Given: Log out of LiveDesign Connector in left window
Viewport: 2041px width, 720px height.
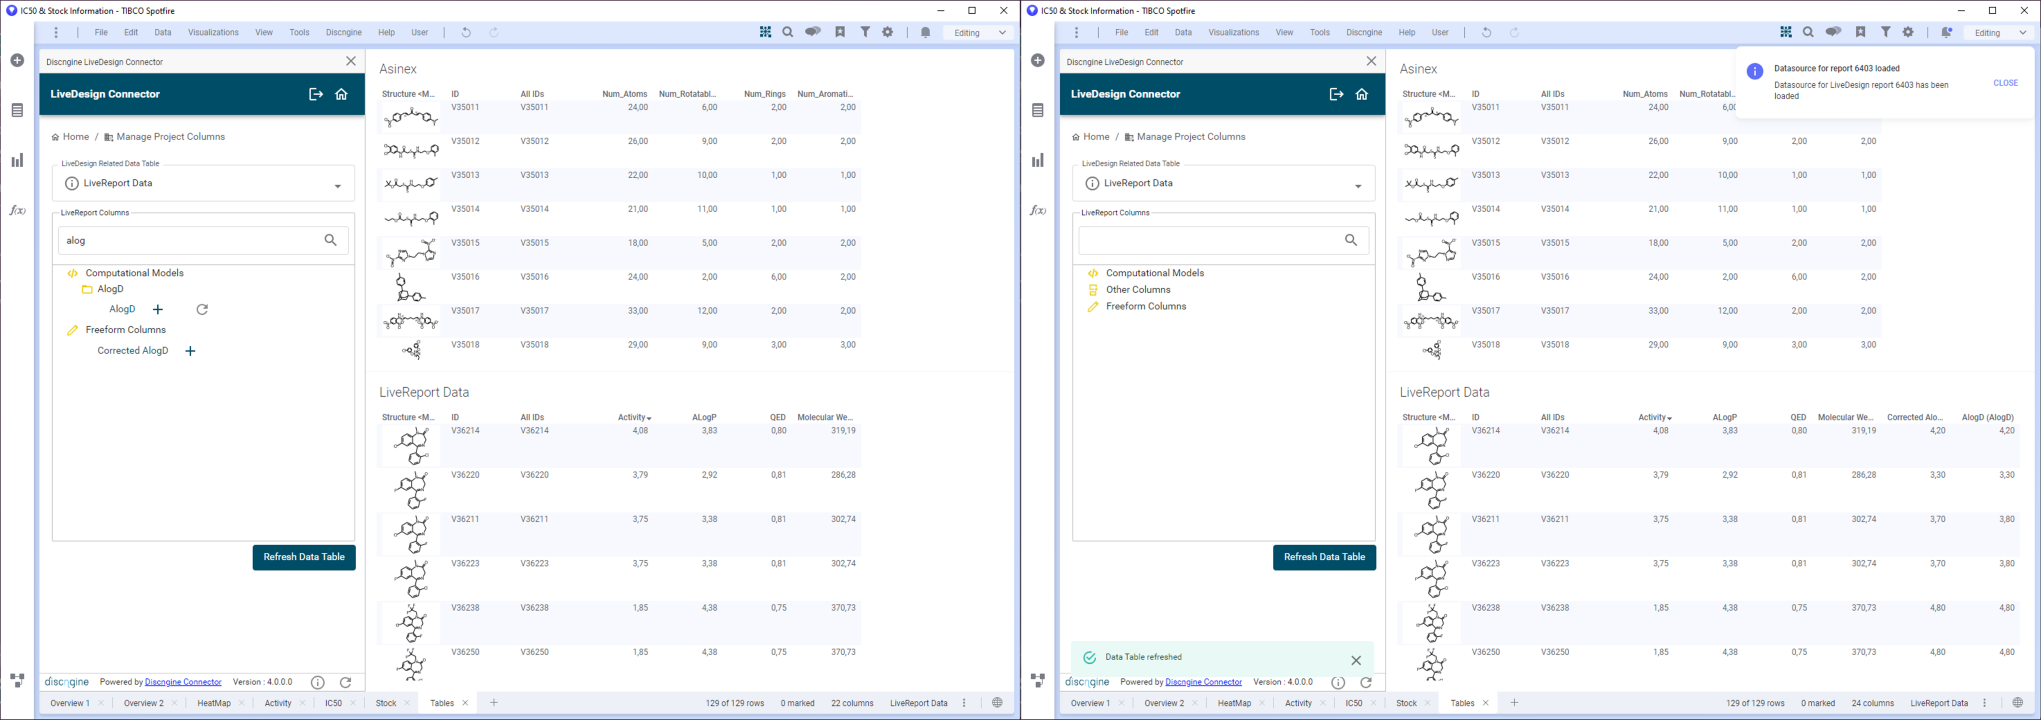Looking at the screenshot, I should tap(316, 94).
